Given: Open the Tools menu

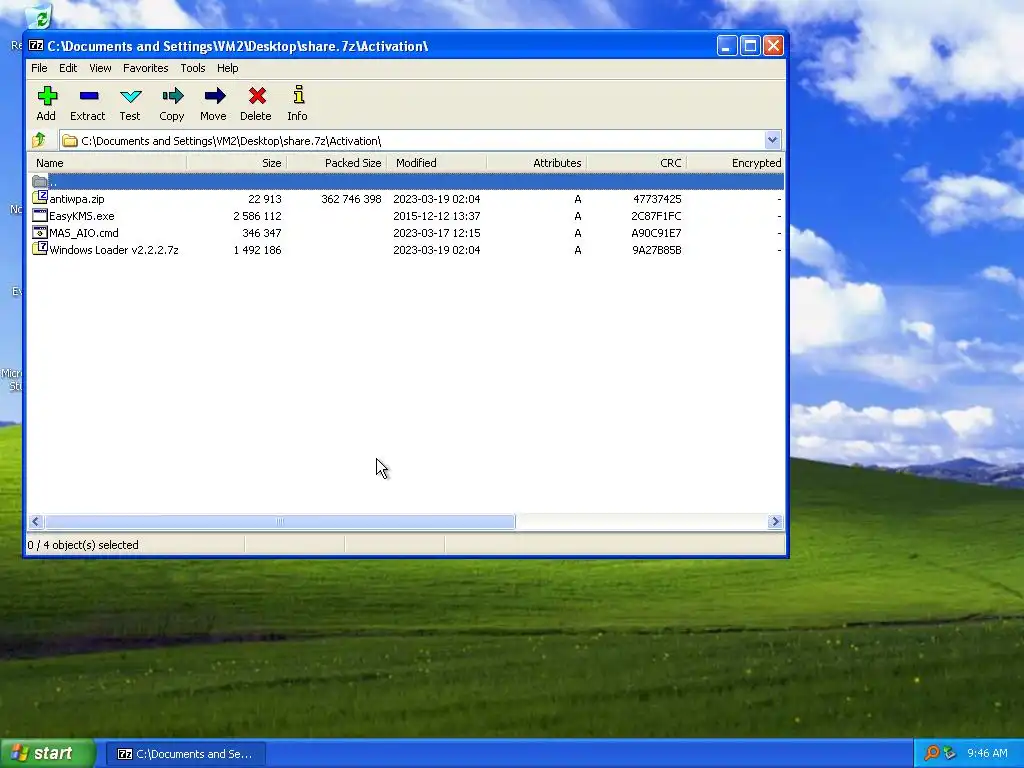Looking at the screenshot, I should tap(193, 68).
